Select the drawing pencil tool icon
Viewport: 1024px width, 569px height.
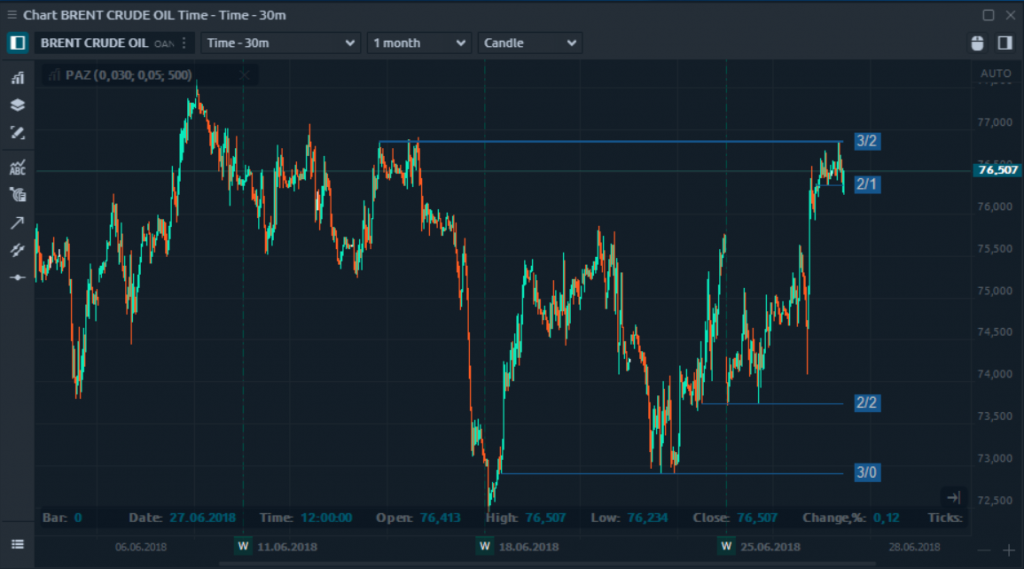click(17, 133)
